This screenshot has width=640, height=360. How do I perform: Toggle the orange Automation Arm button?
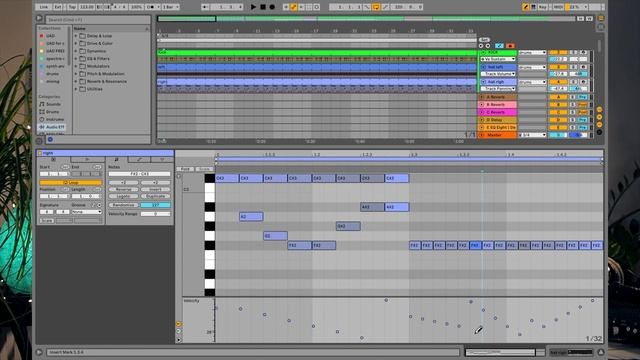(293, 7)
